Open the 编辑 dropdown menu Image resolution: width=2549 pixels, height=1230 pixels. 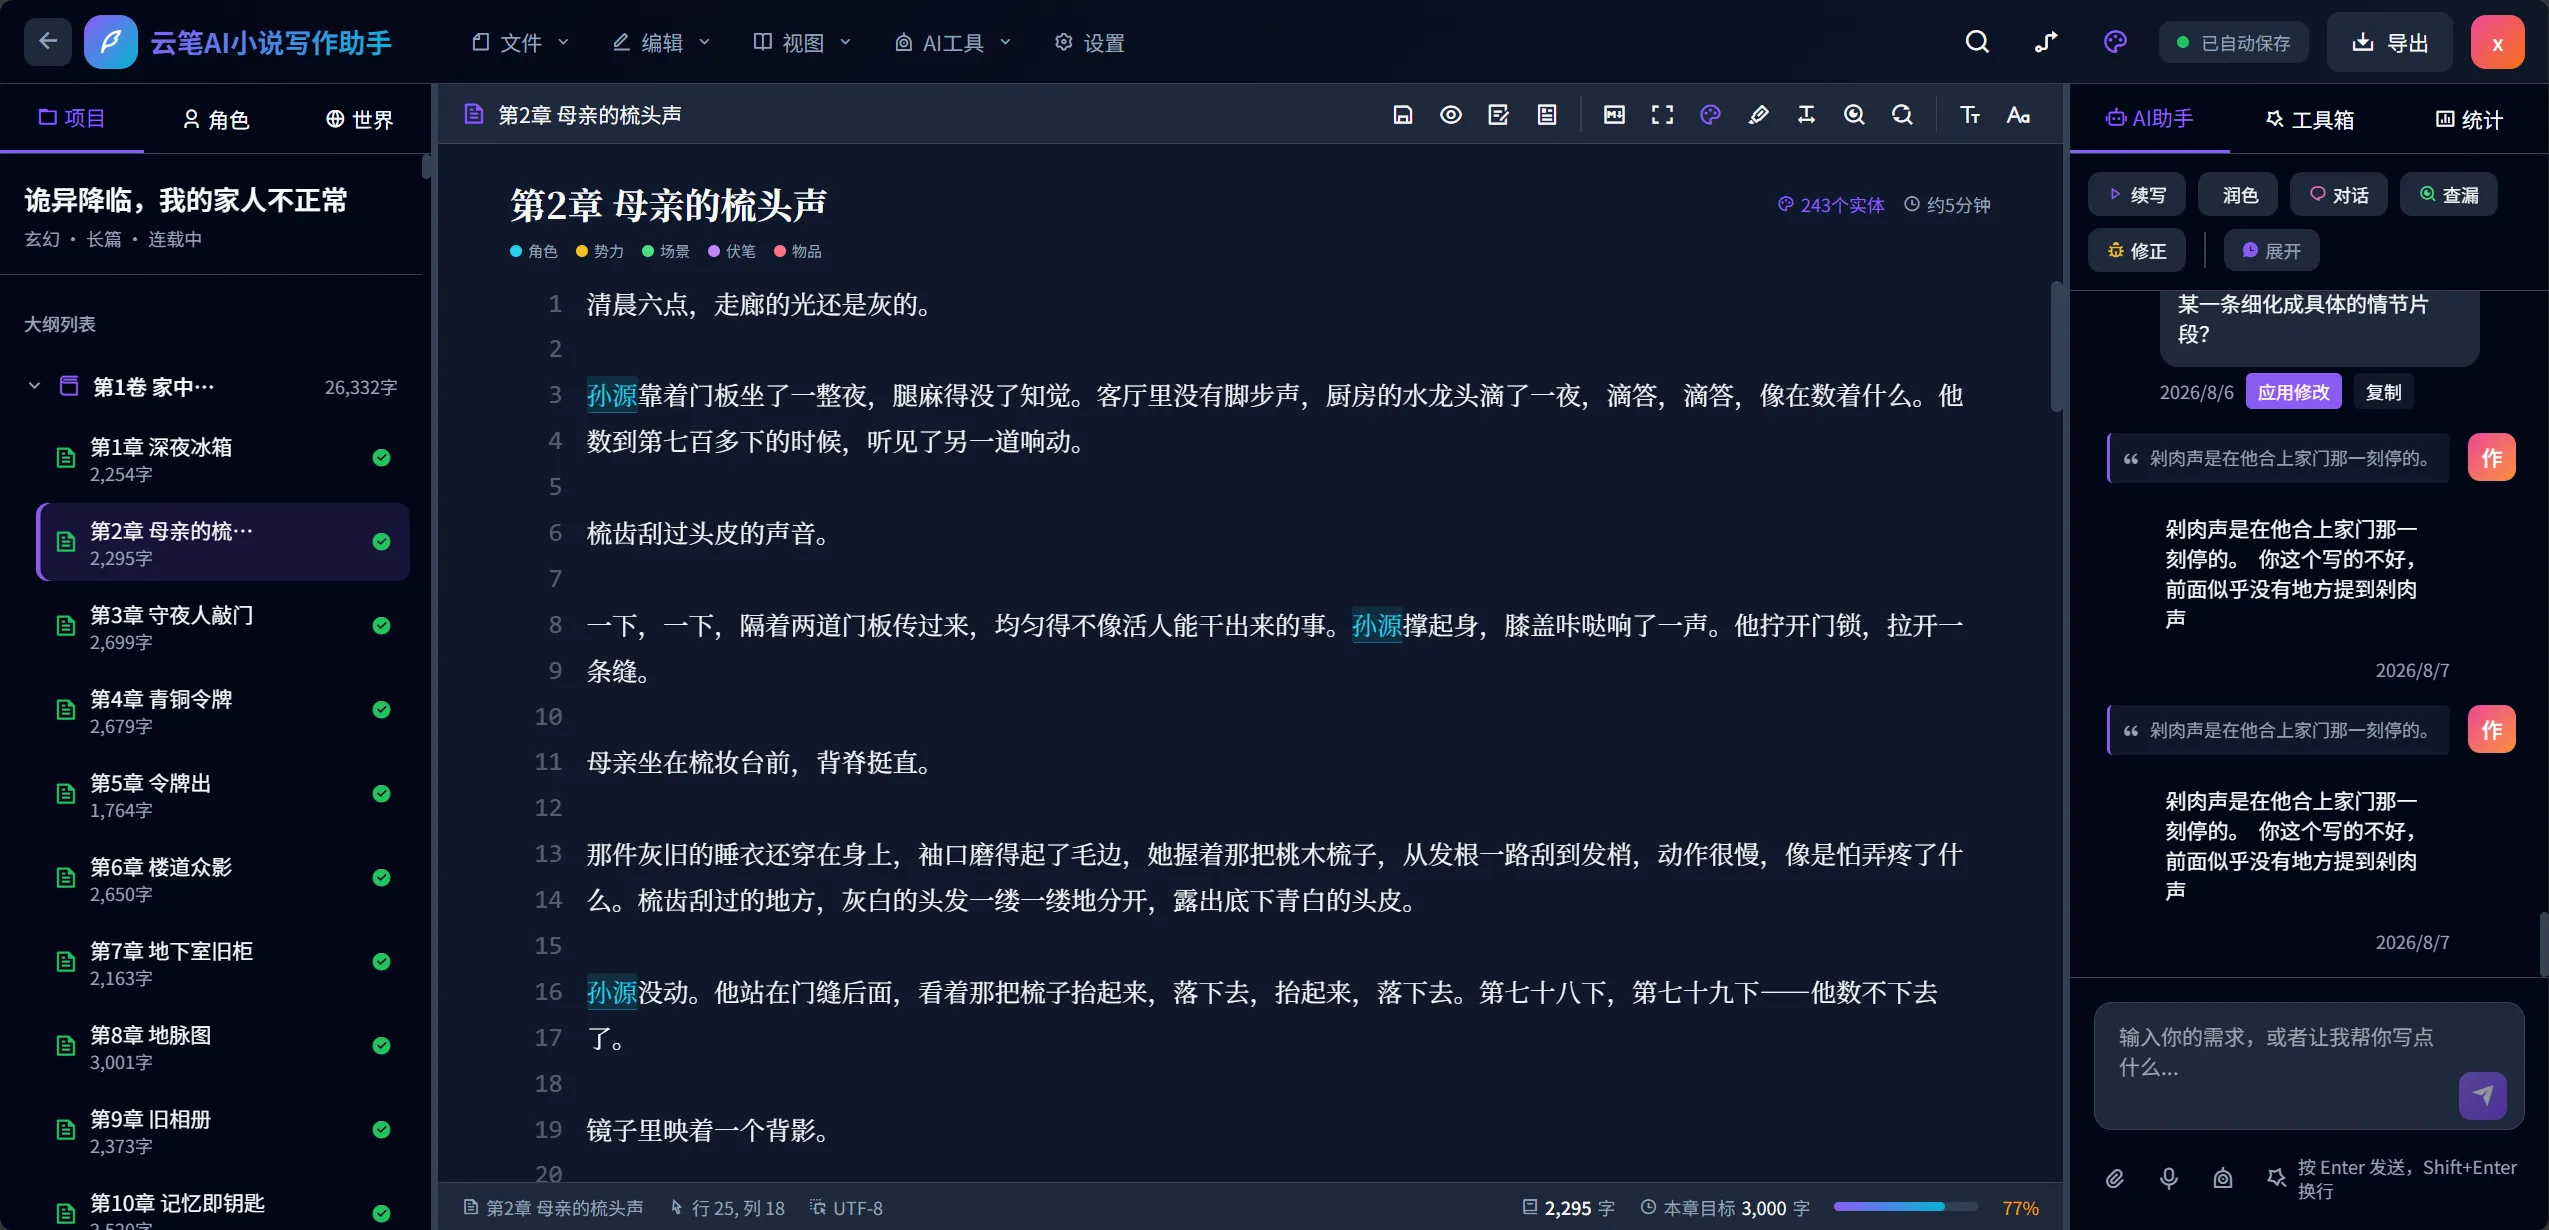click(661, 42)
